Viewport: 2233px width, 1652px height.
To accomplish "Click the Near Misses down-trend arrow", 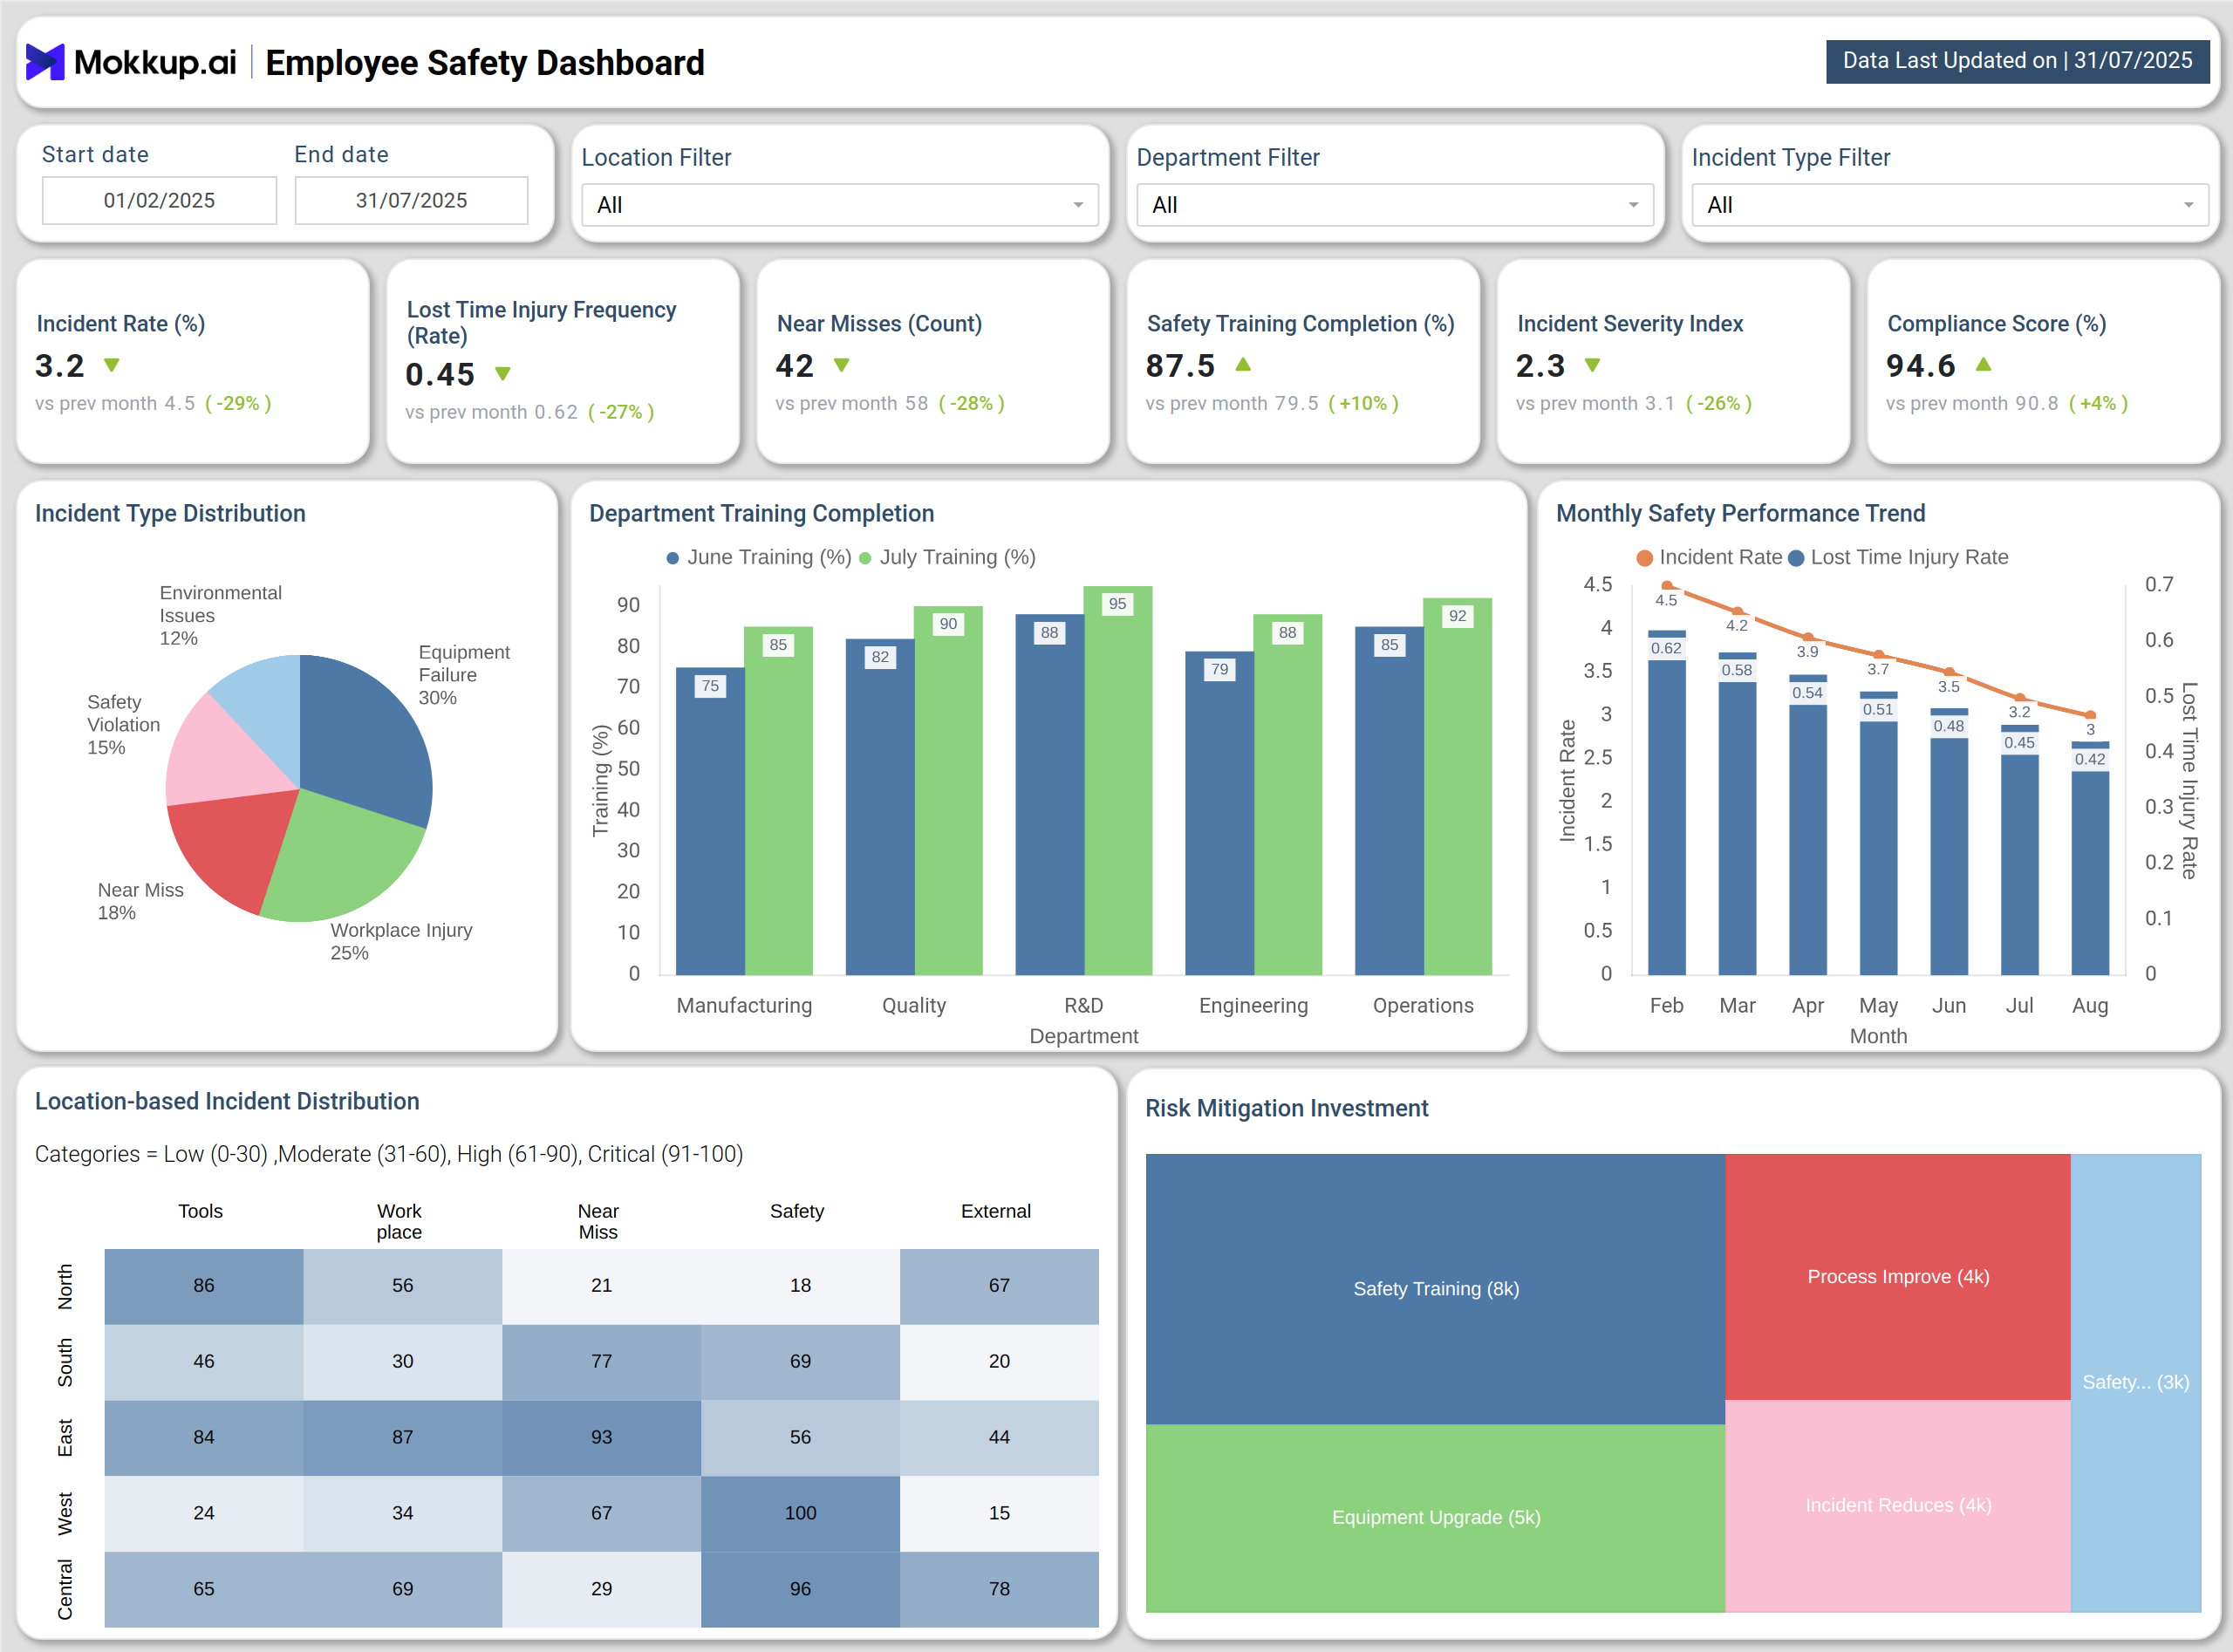I will (x=842, y=366).
